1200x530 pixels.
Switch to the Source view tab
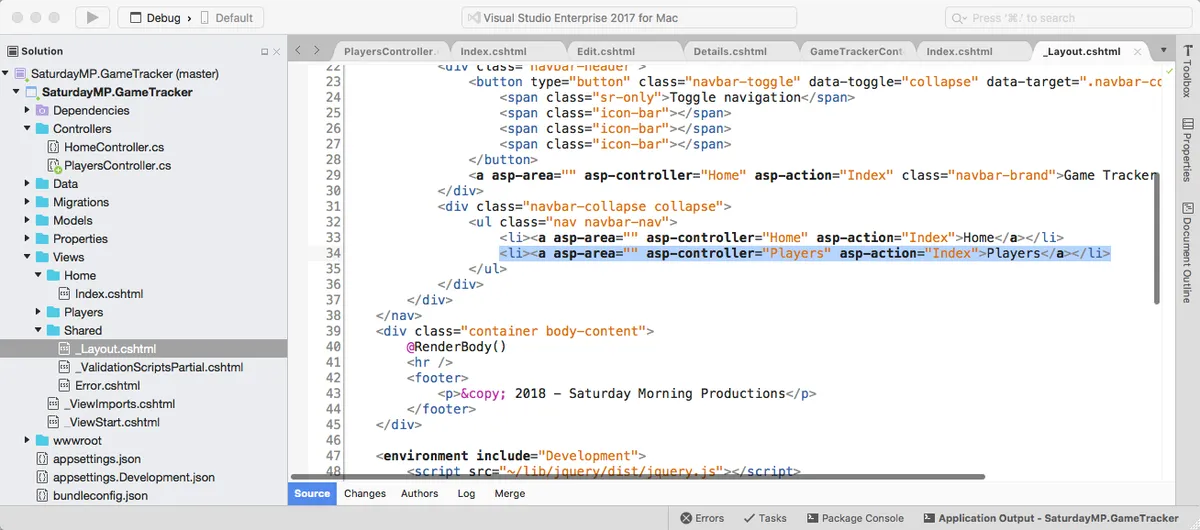312,493
